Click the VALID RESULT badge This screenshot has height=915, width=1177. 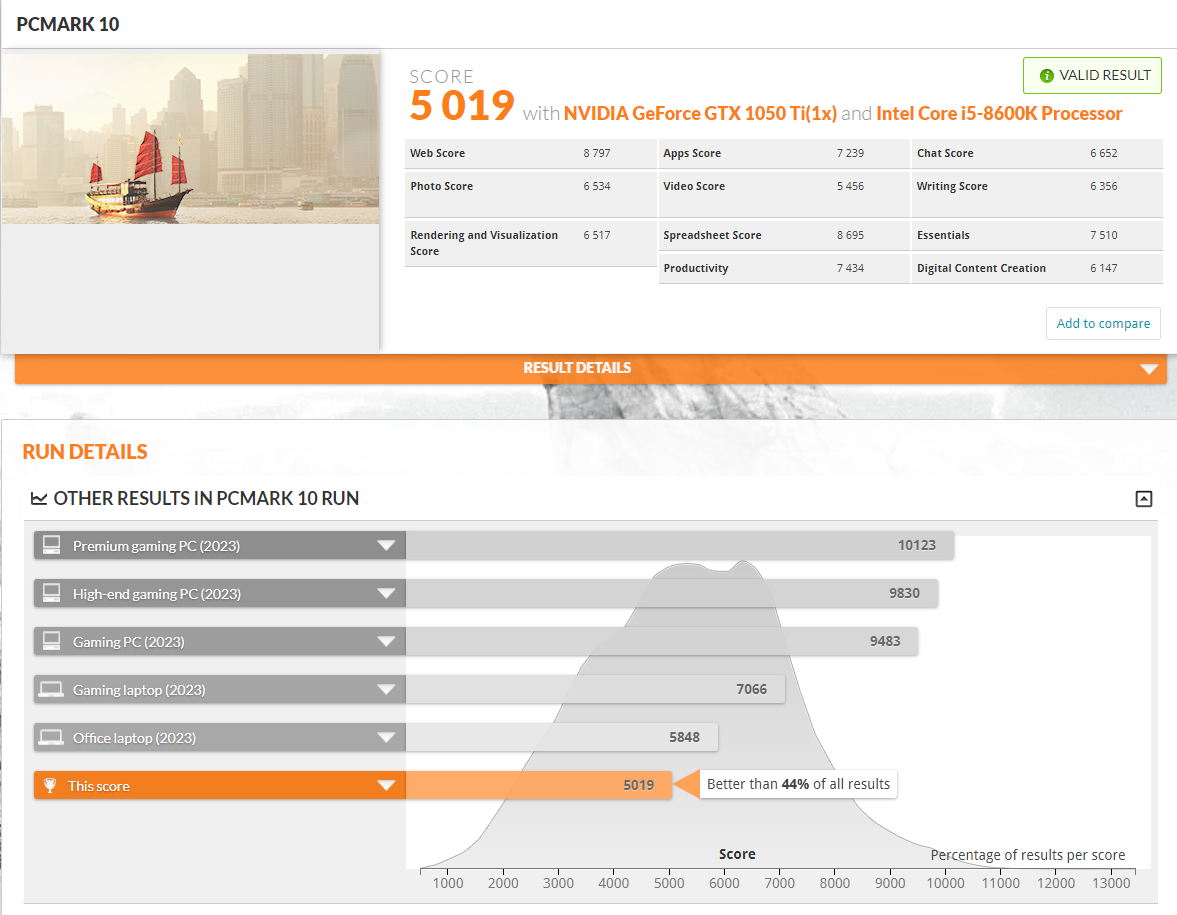pos(1092,76)
